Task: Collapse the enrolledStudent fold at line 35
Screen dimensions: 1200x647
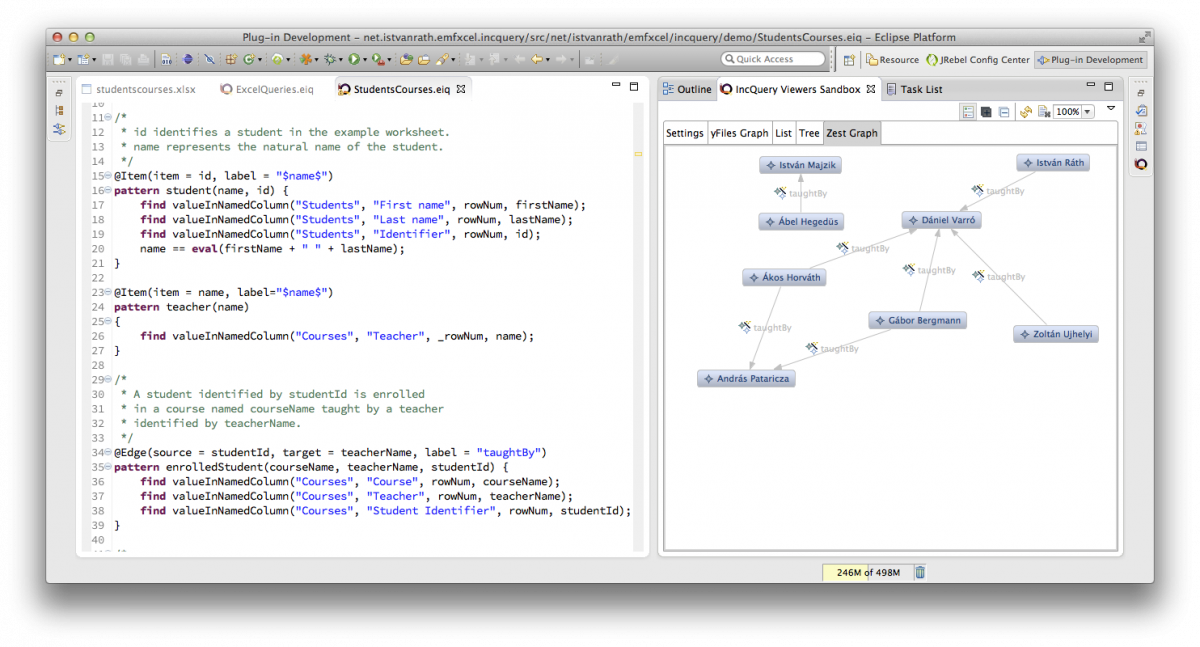Action: click(108, 467)
